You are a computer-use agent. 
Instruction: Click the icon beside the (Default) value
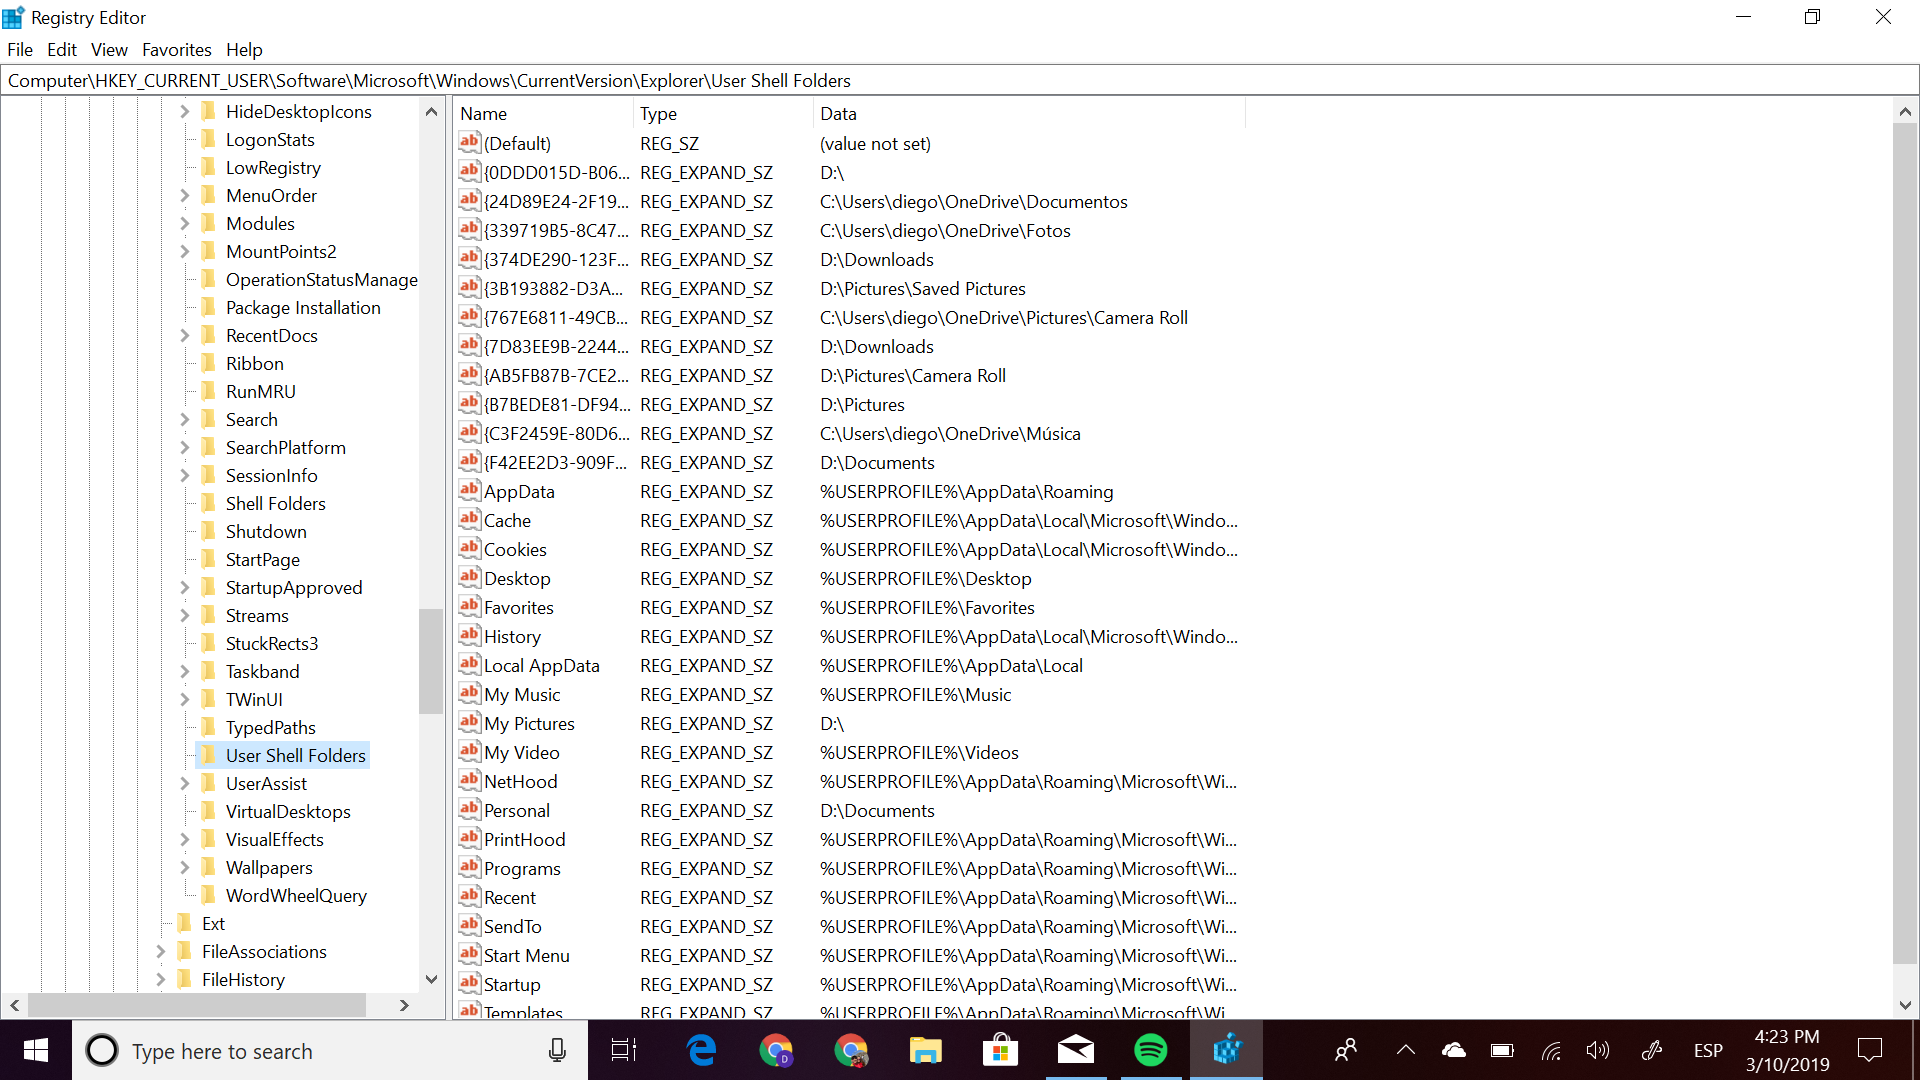(x=469, y=142)
